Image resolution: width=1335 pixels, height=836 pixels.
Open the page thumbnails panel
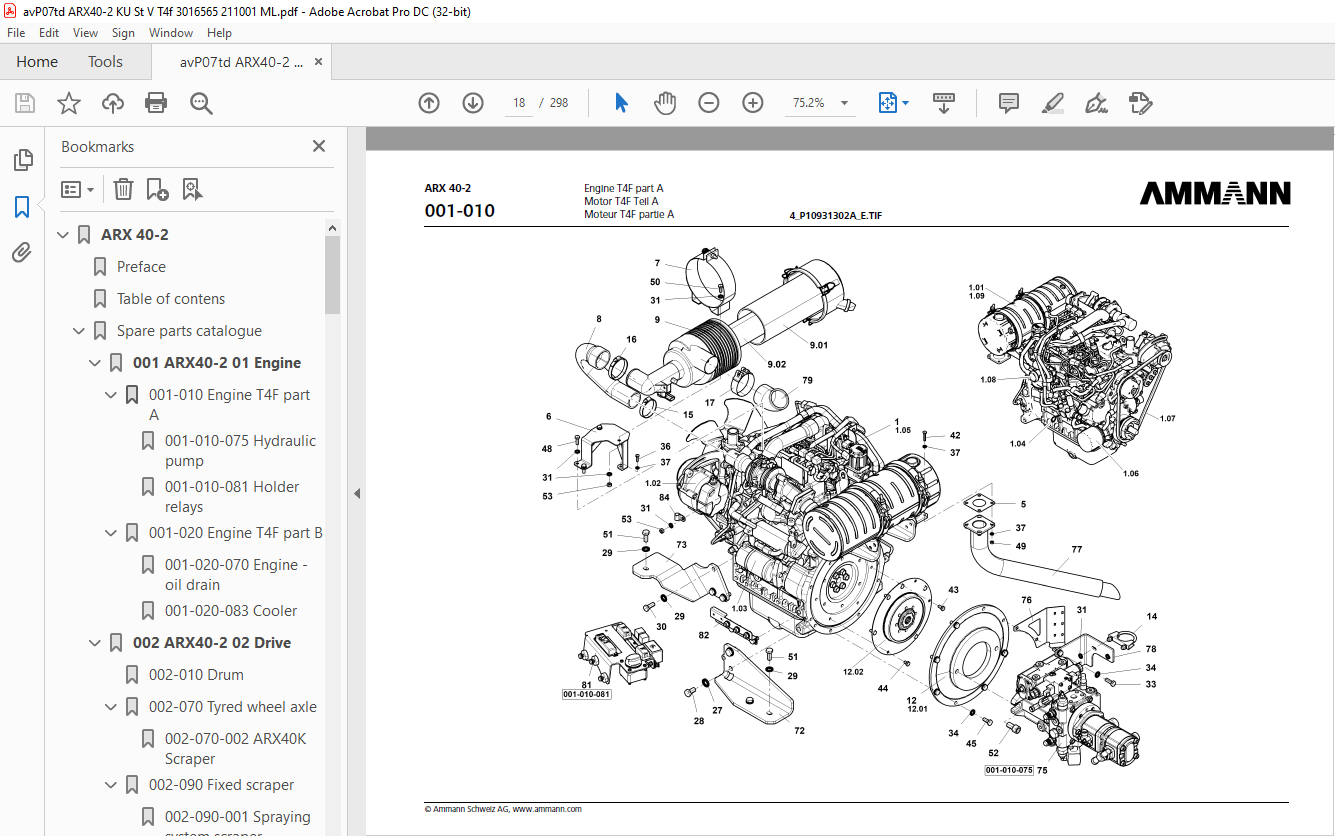(22, 160)
